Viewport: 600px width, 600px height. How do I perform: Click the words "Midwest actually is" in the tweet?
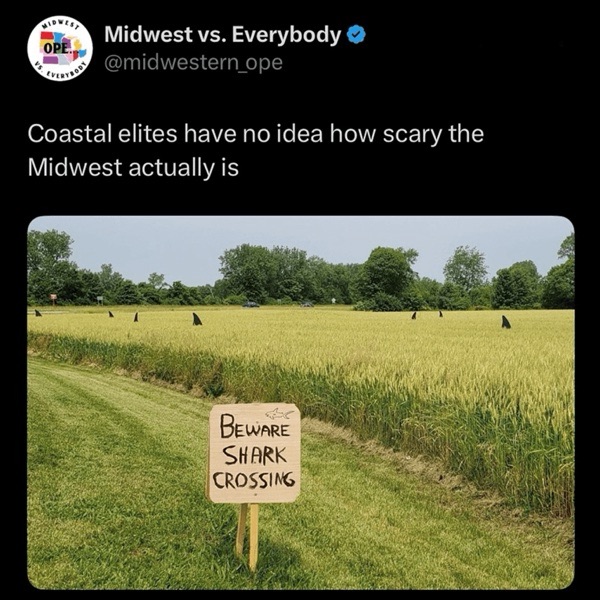coord(133,168)
